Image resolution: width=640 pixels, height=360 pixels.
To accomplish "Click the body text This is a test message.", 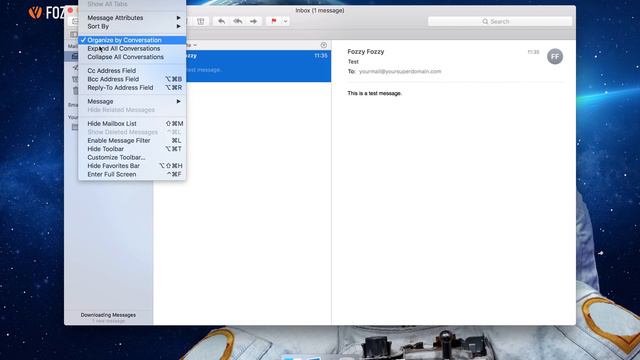I will coord(374,93).
